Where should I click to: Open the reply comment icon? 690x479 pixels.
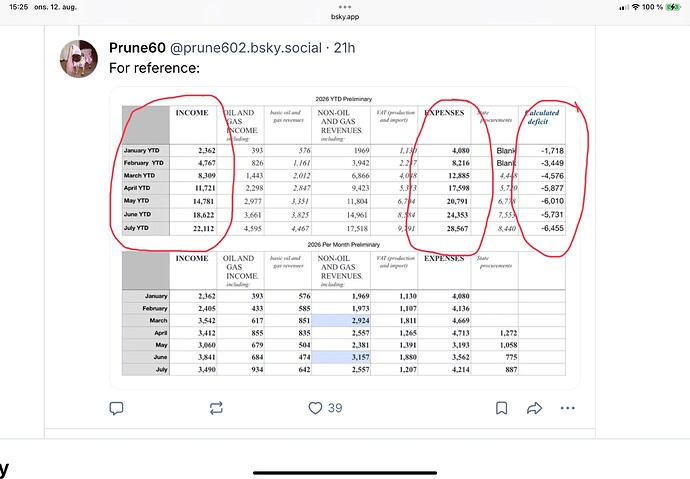[x=116, y=408]
